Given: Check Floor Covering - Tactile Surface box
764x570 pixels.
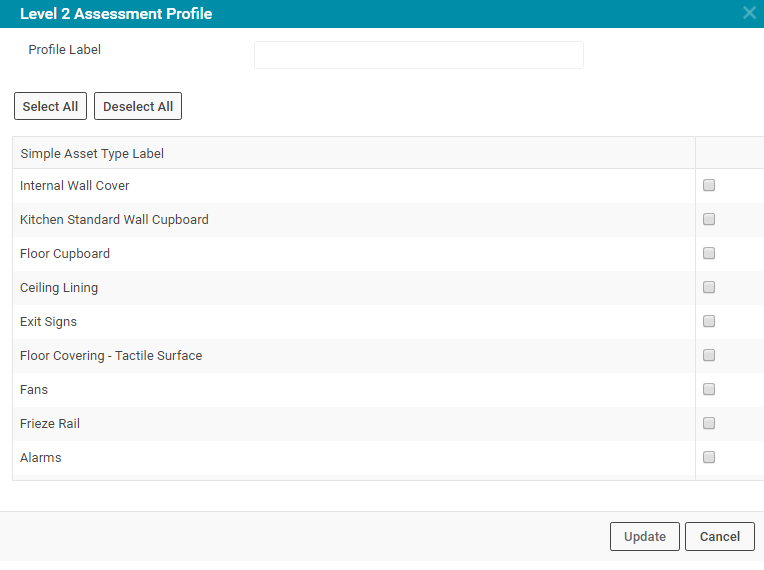Looking at the screenshot, I should [709, 355].
